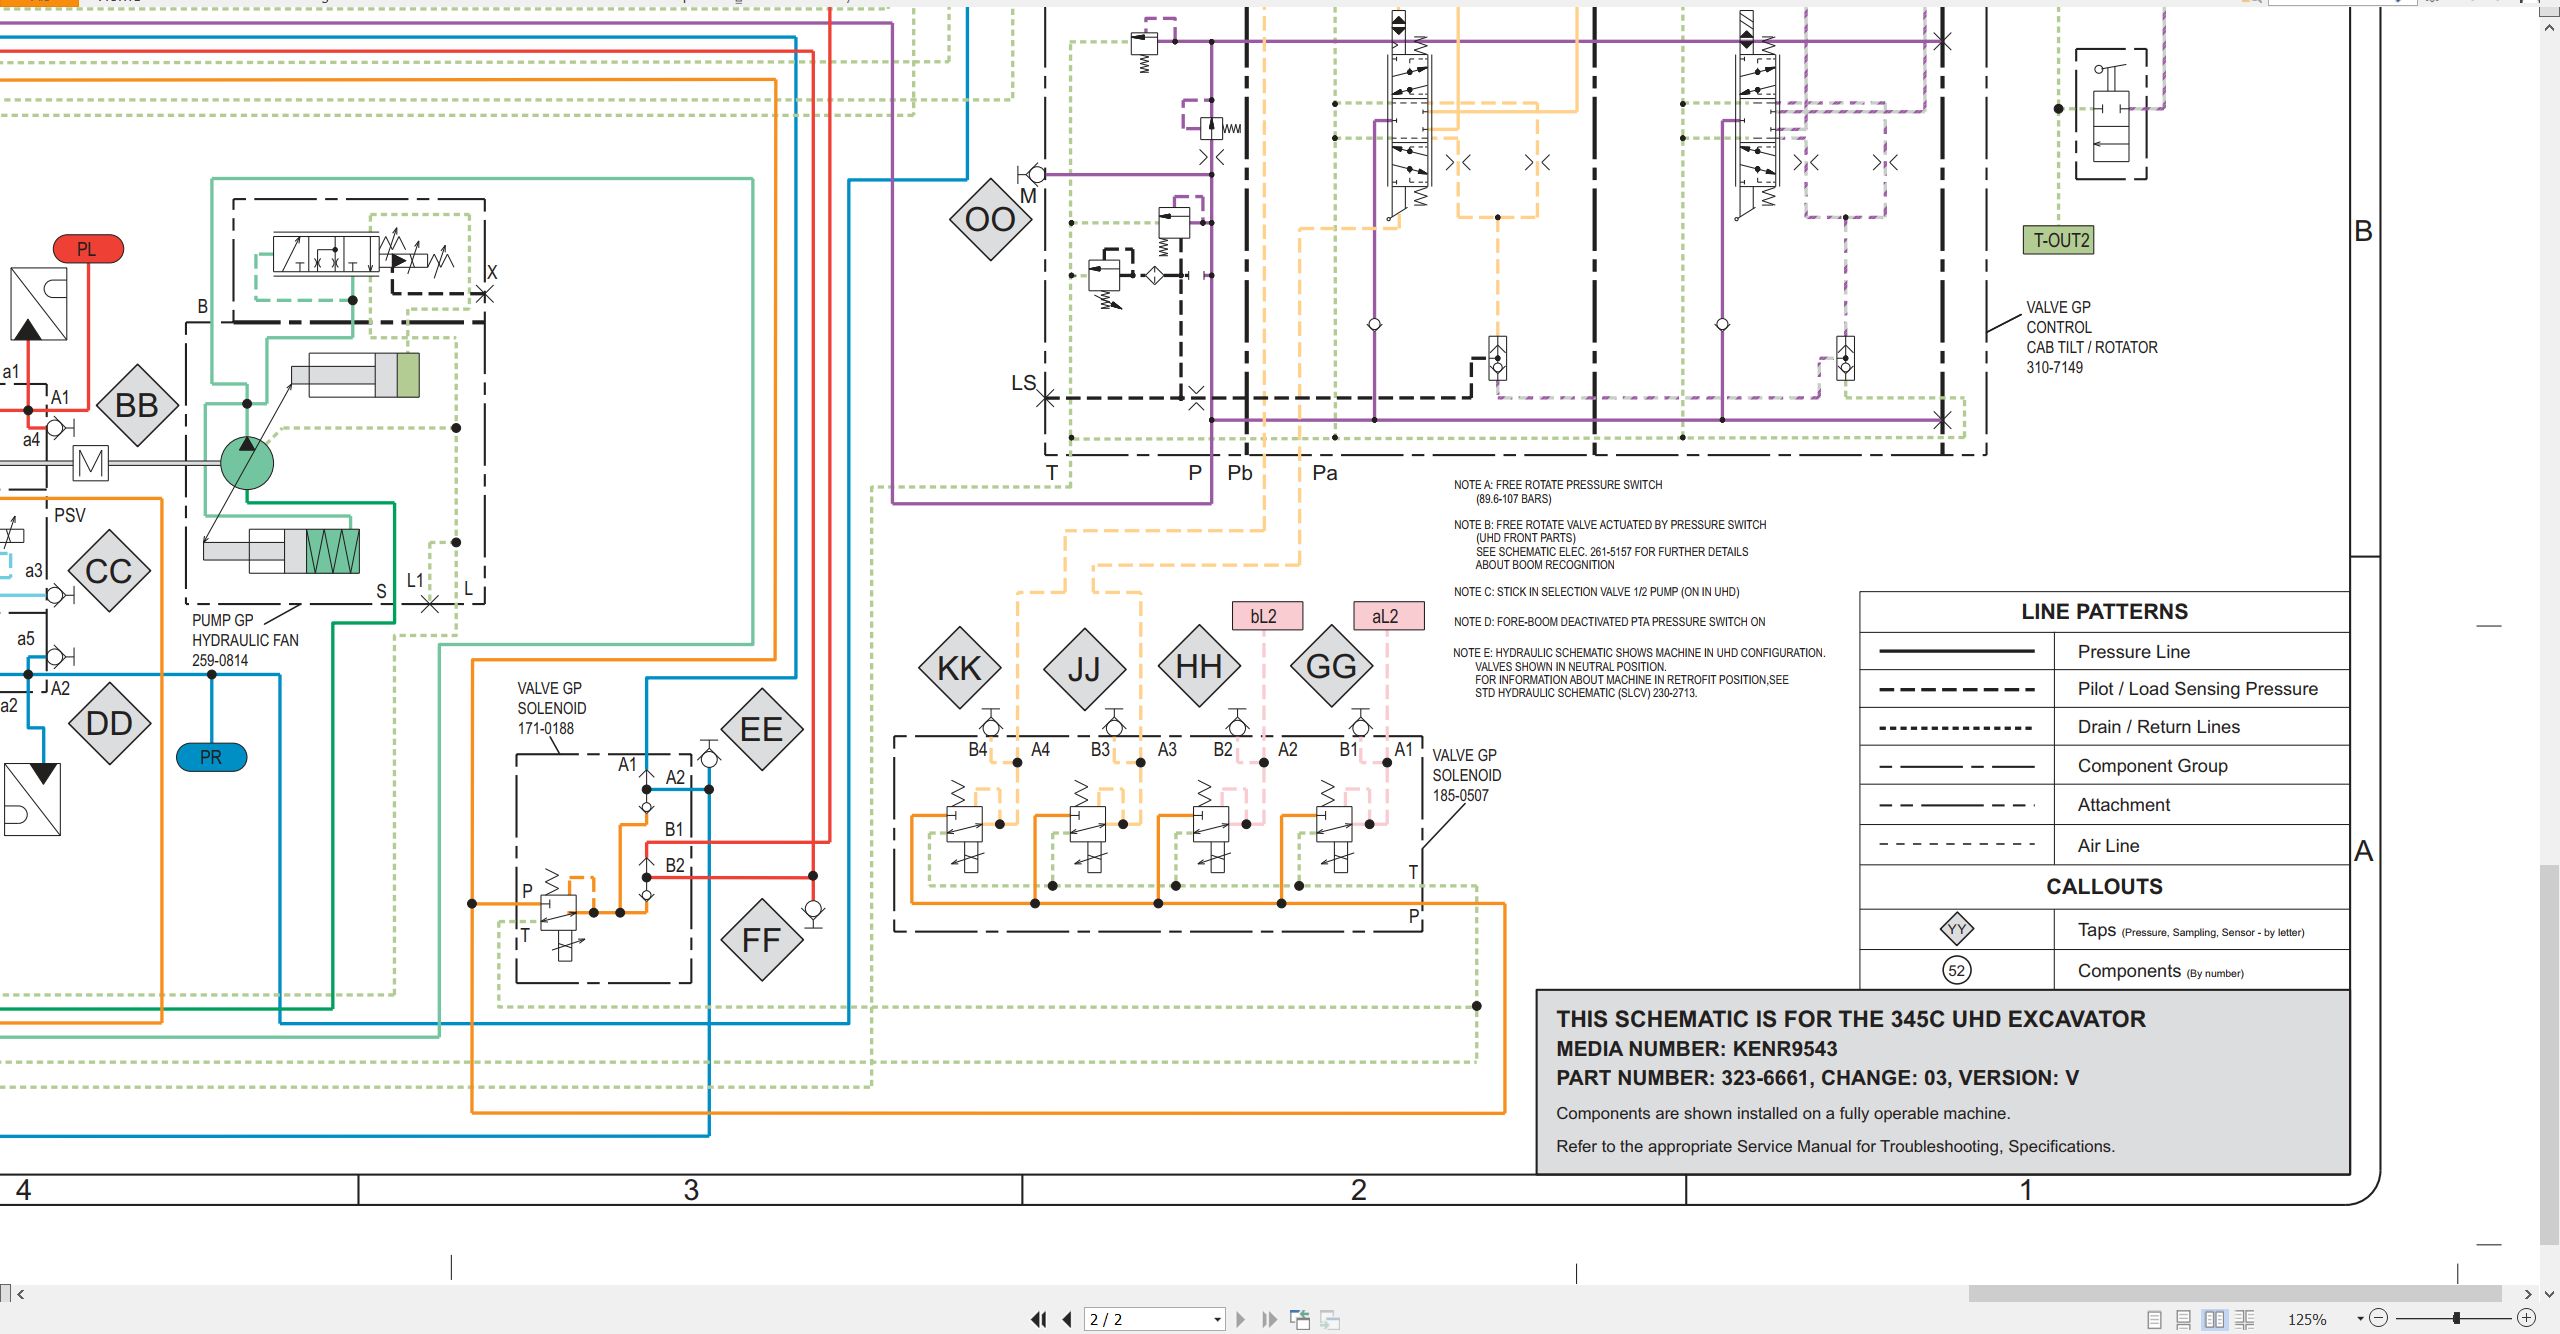Click the zoom in plus button

click(2526, 1318)
